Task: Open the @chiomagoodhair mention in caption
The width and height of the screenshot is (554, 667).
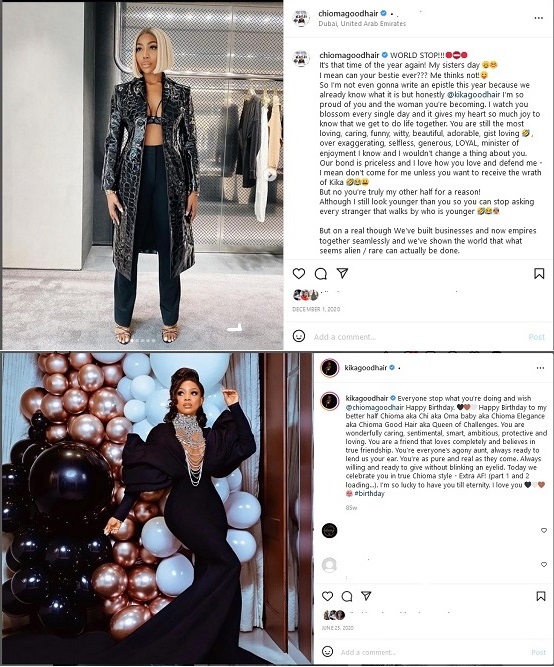Action: click(374, 408)
